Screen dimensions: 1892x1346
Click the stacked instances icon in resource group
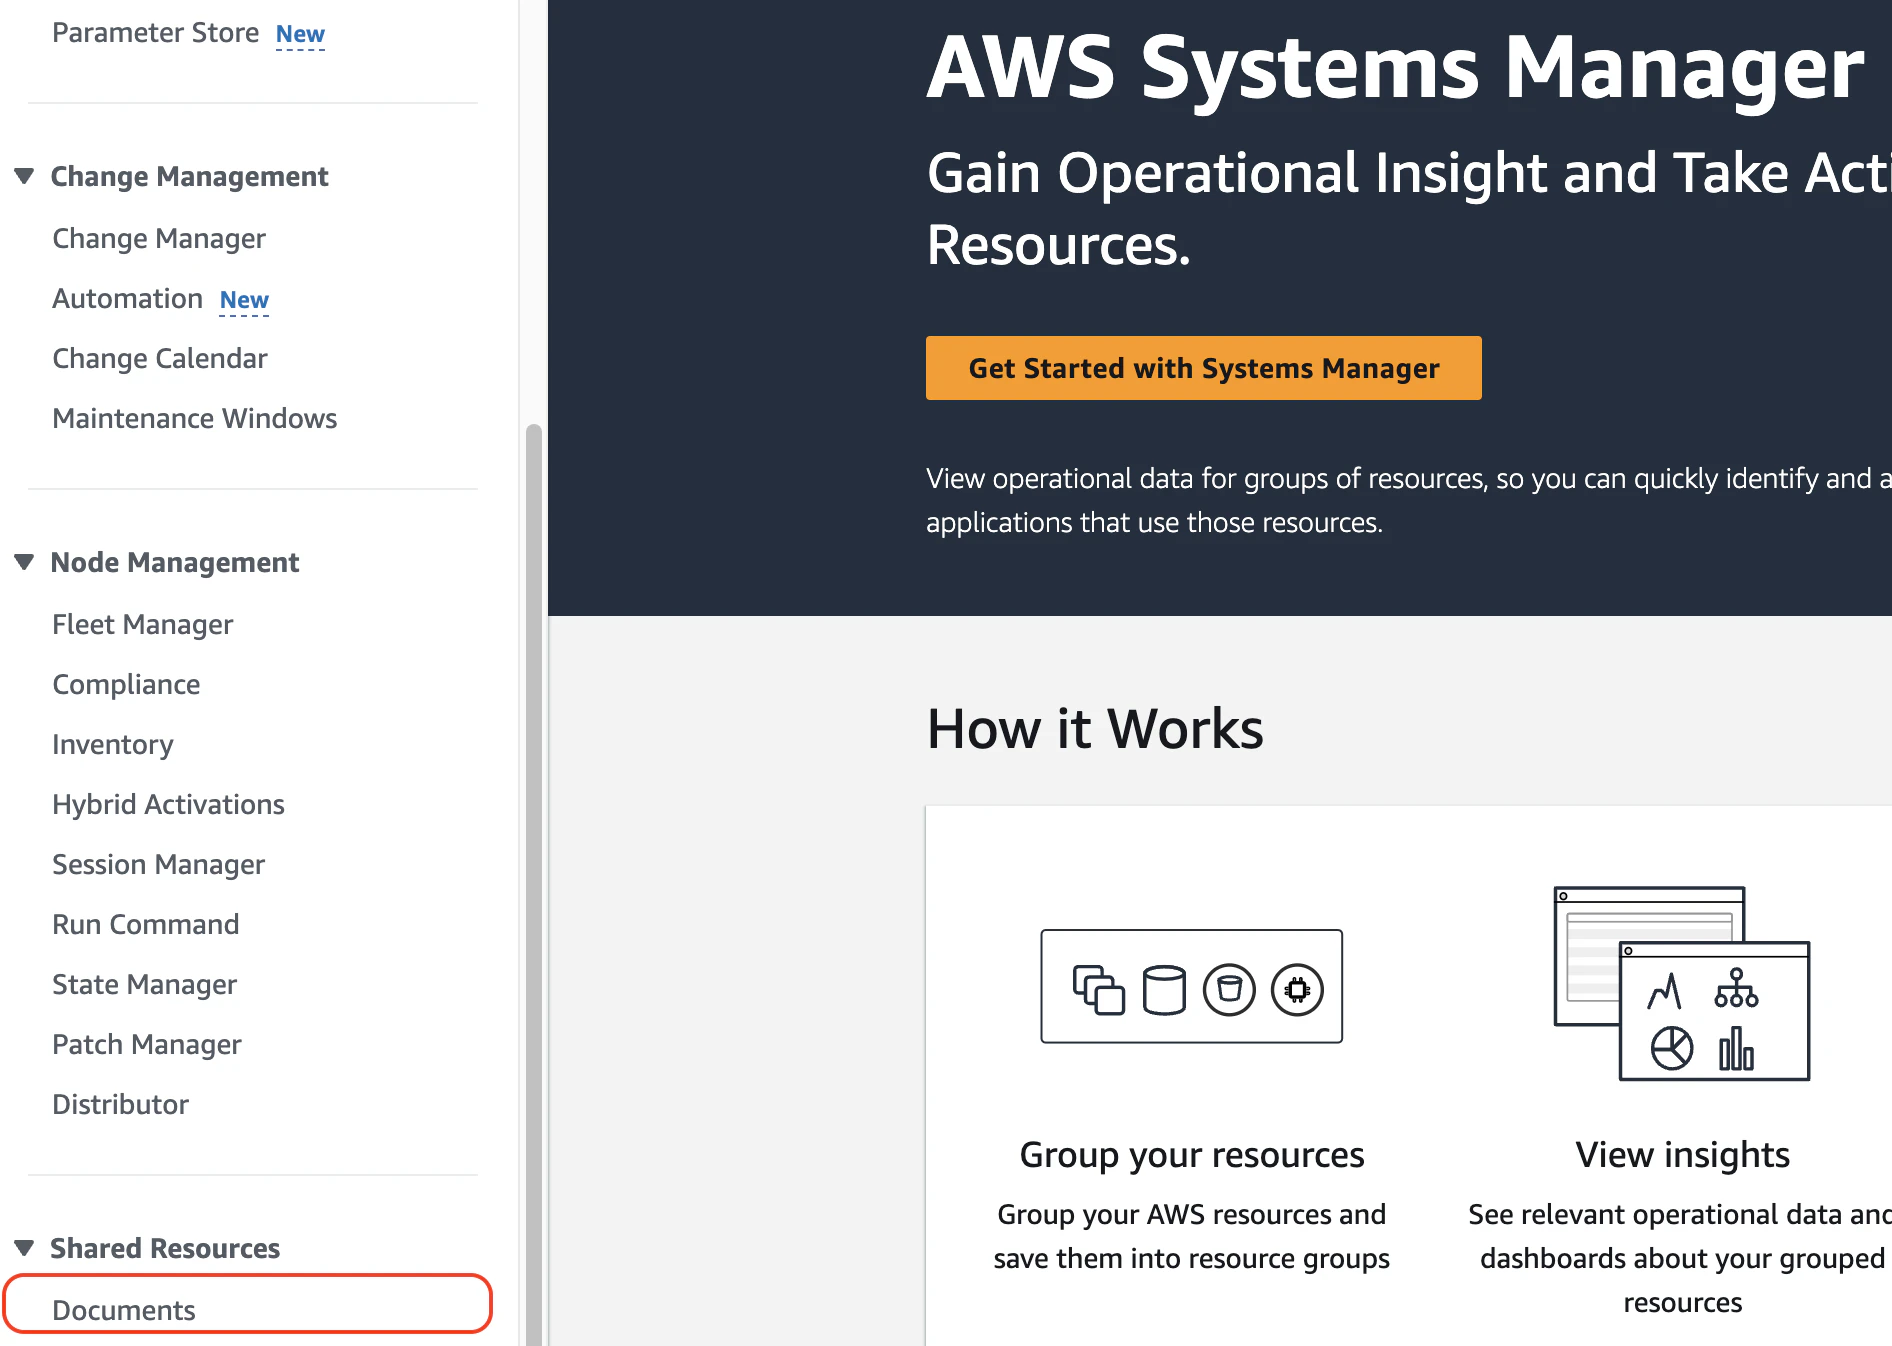click(x=1098, y=990)
